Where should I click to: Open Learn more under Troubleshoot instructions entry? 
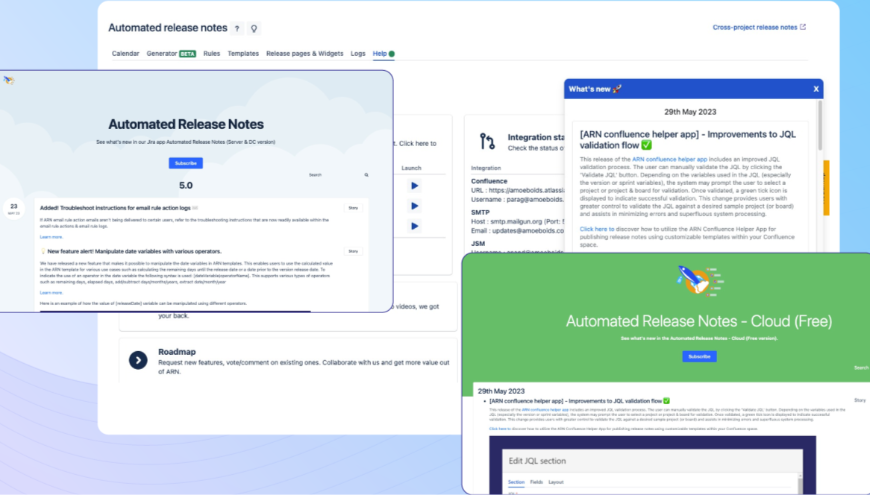click(51, 237)
